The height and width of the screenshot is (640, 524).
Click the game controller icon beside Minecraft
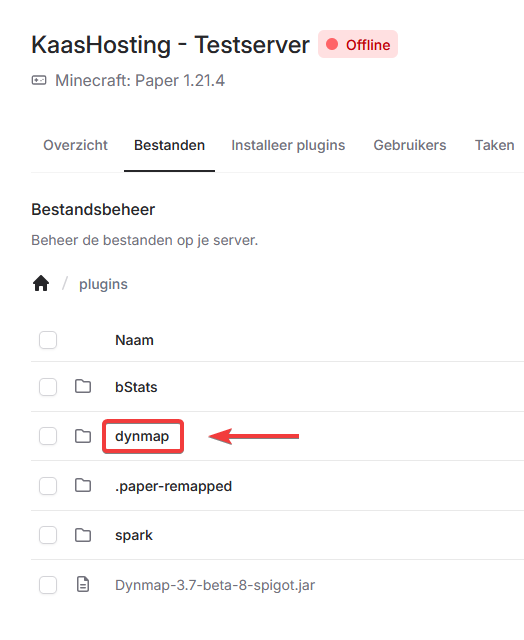[x=39, y=80]
